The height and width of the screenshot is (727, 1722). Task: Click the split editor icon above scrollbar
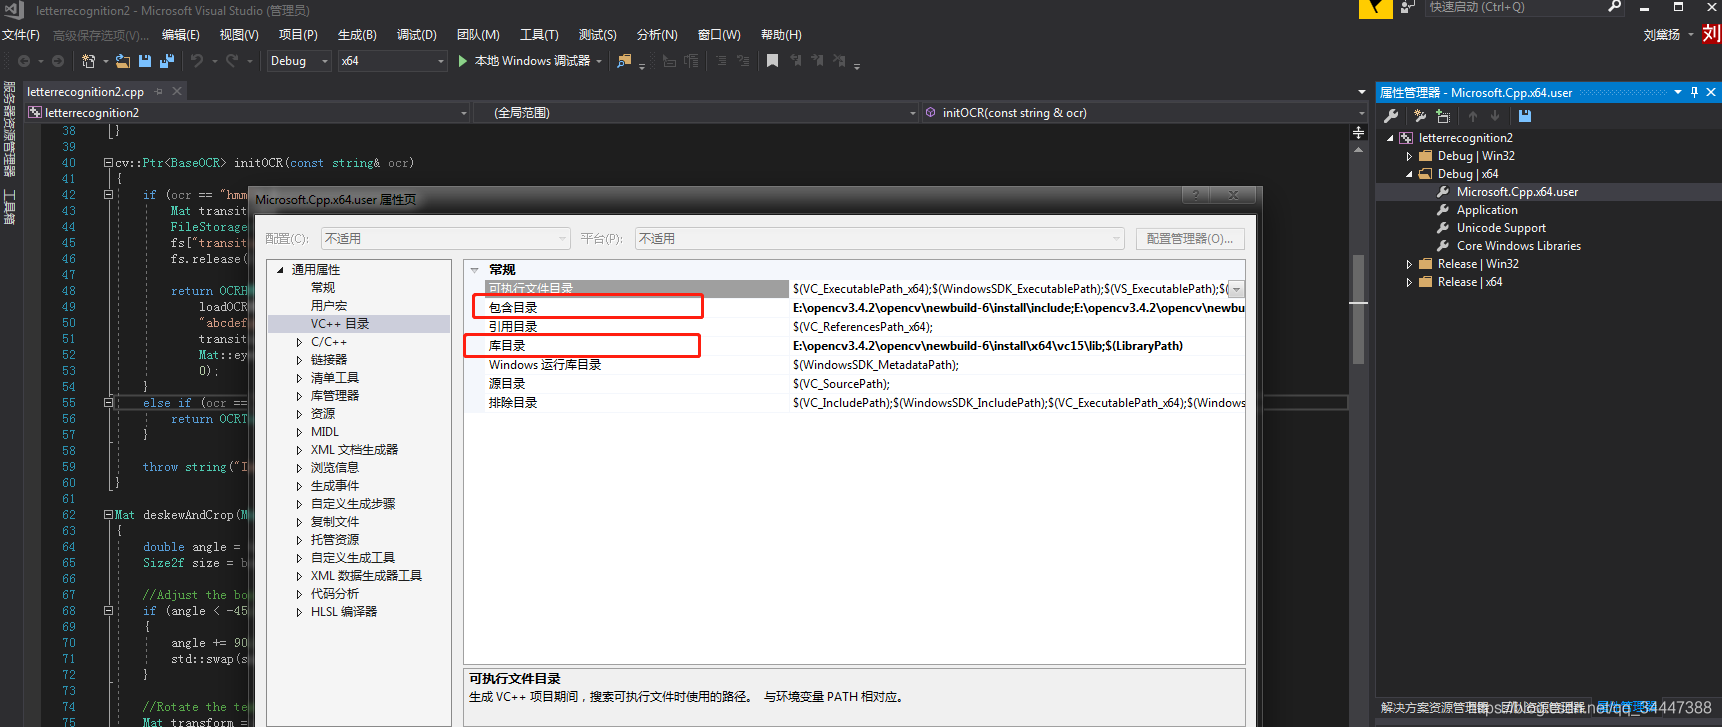1358,132
